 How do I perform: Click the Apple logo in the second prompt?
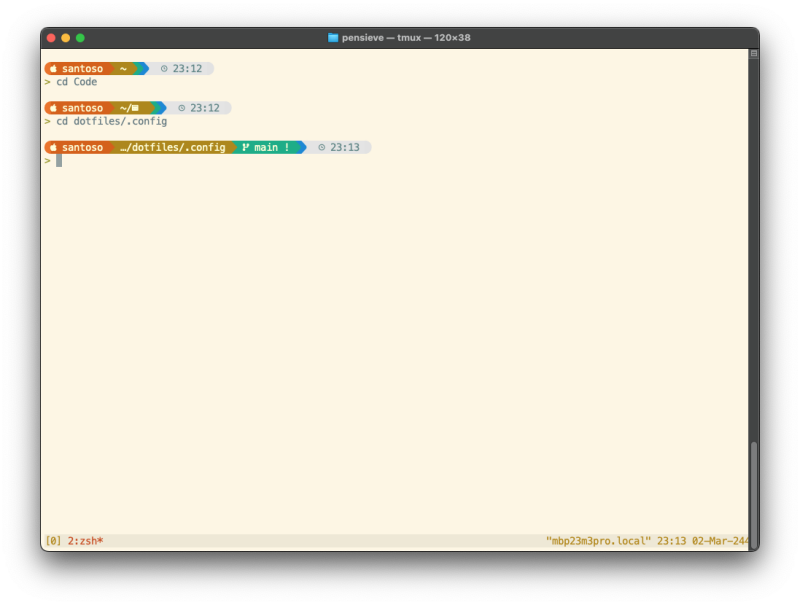pyautogui.click(x=52, y=107)
